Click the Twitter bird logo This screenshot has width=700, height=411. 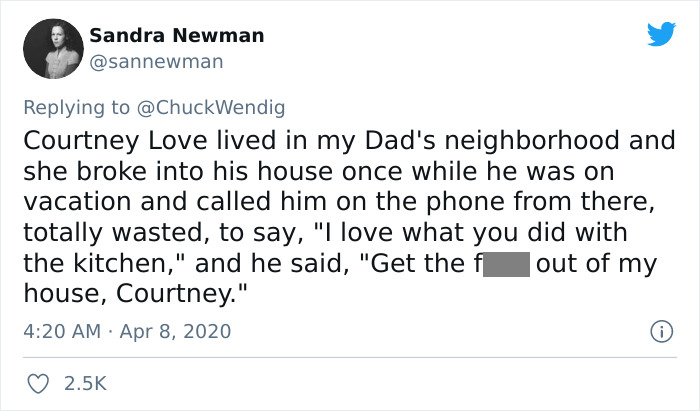click(x=660, y=35)
